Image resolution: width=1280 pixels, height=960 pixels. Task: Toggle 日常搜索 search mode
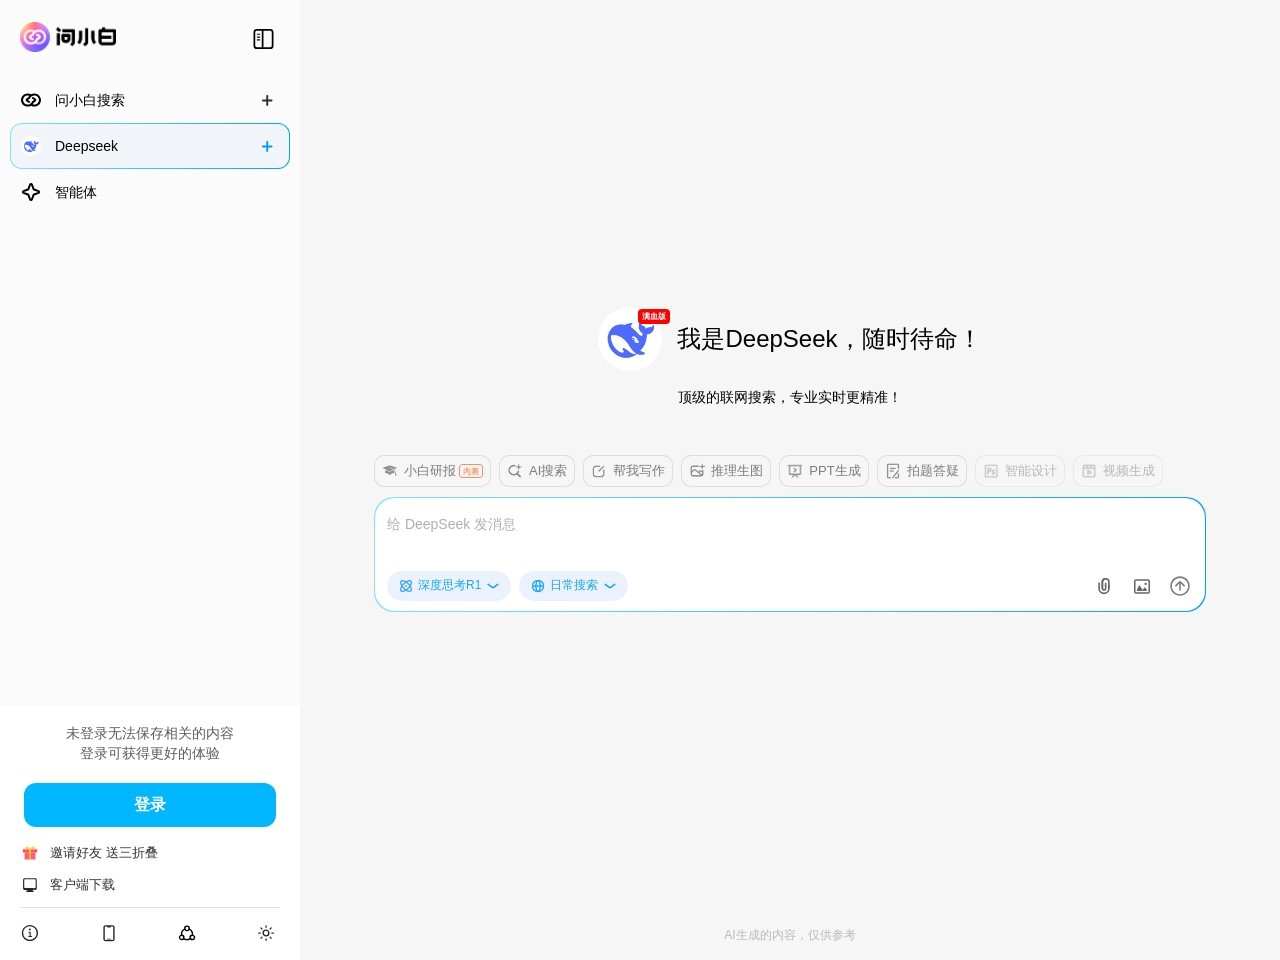[567, 585]
